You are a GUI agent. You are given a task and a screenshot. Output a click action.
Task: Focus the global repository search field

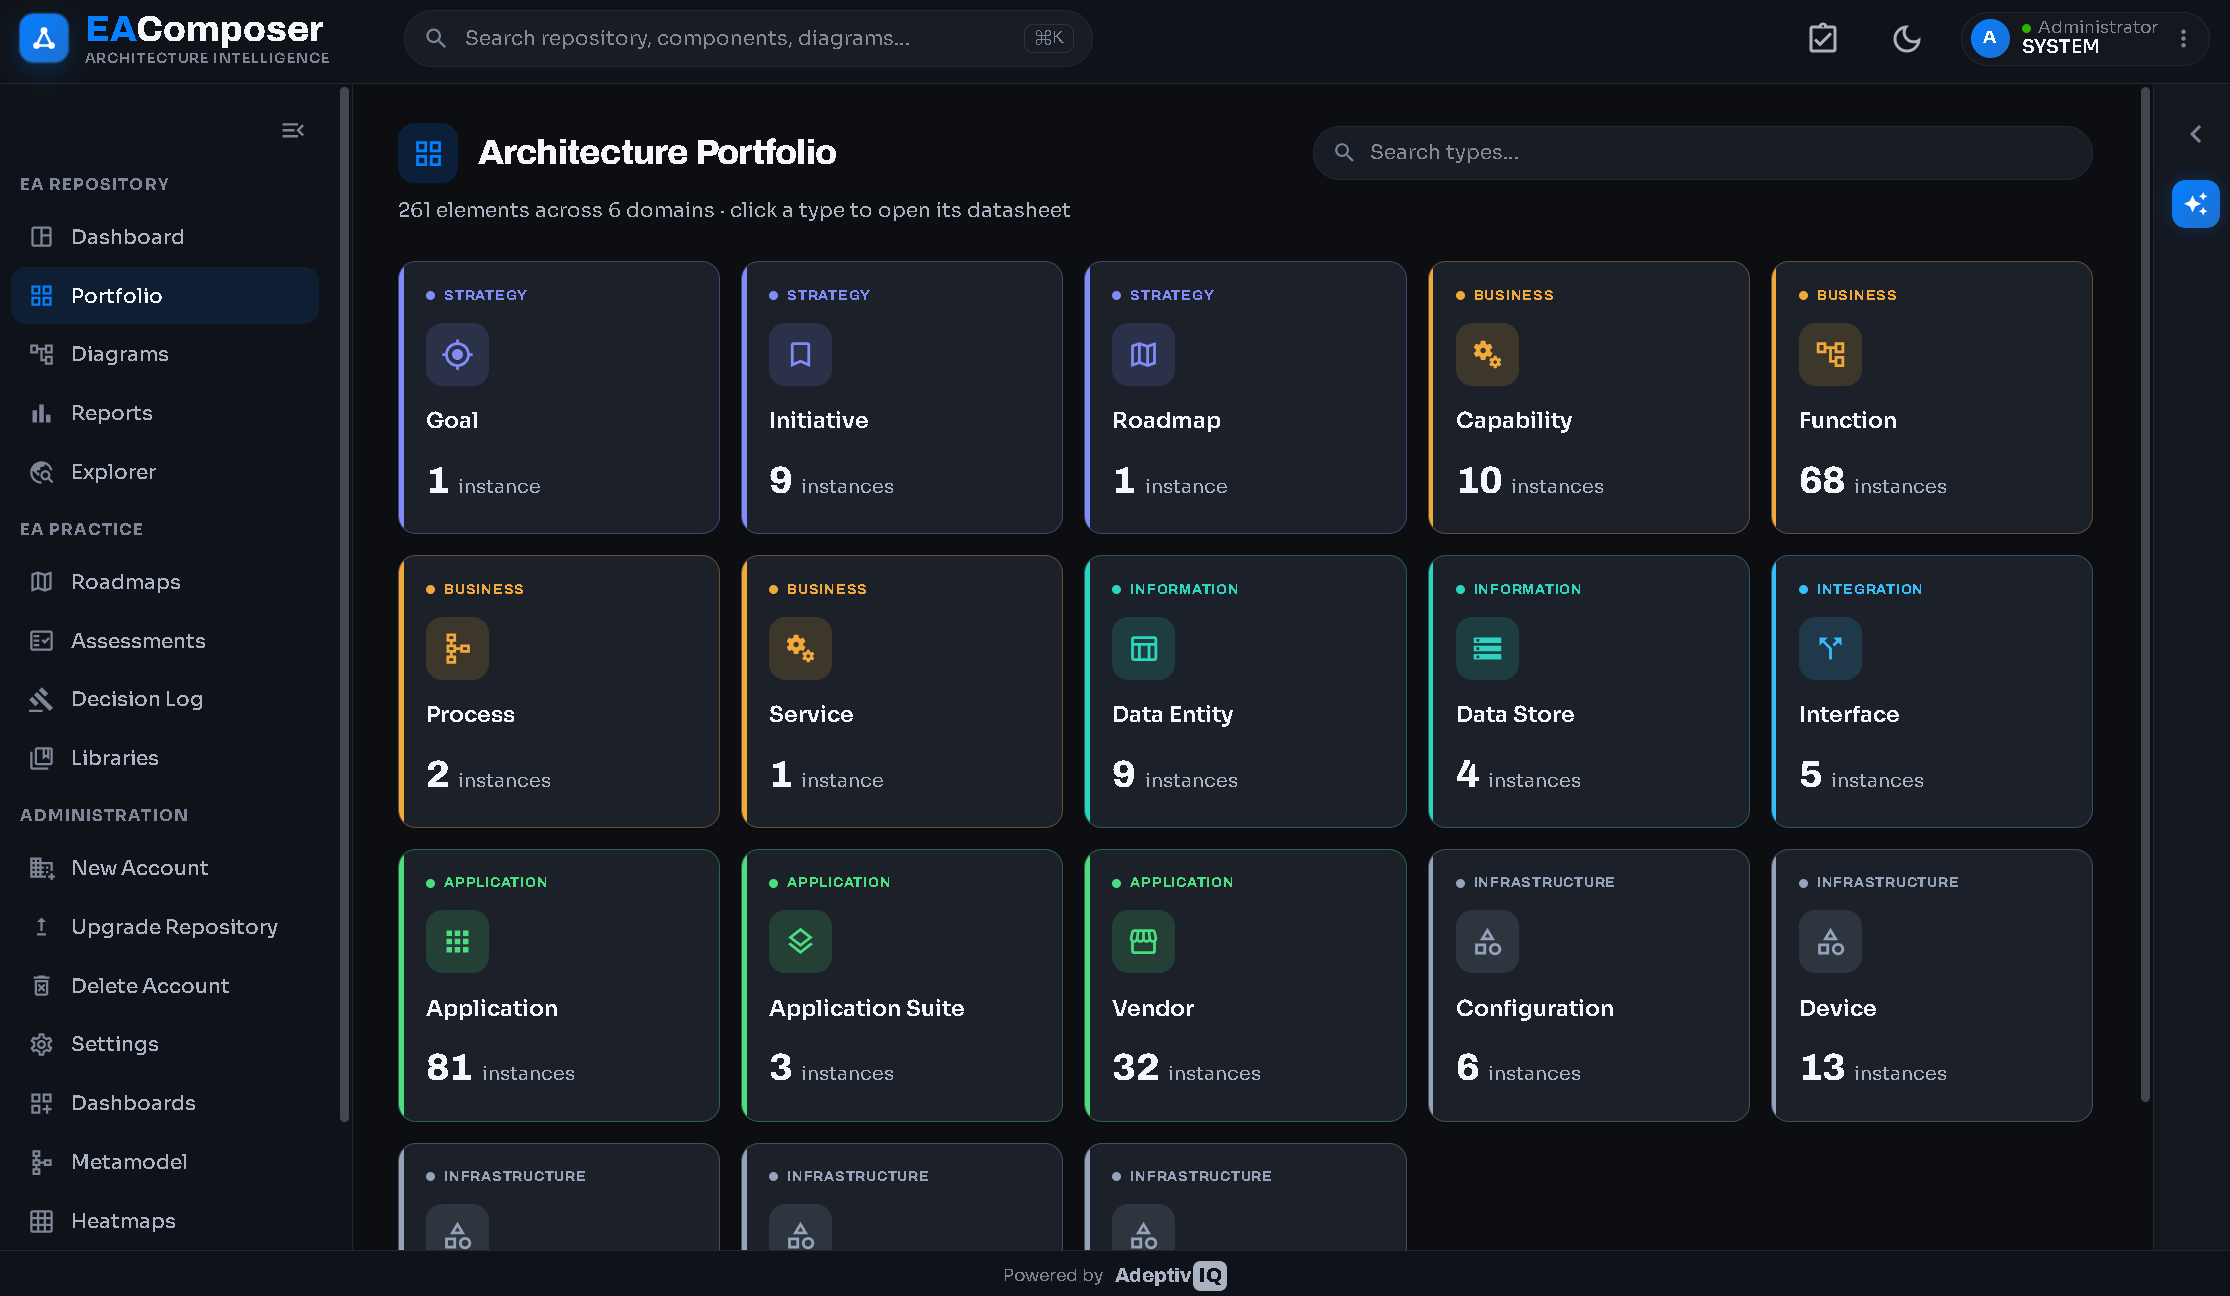[x=748, y=38]
